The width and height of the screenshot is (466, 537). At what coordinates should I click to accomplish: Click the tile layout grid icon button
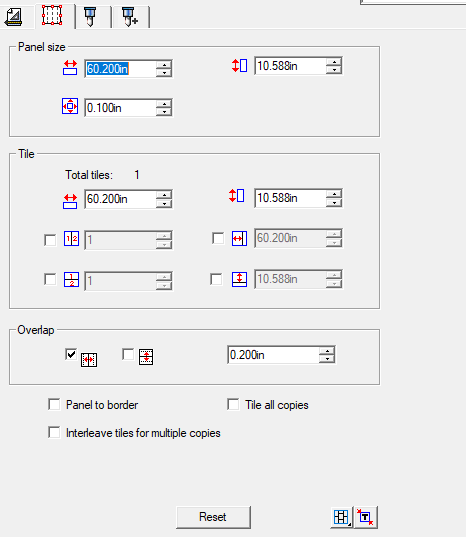click(x=342, y=517)
